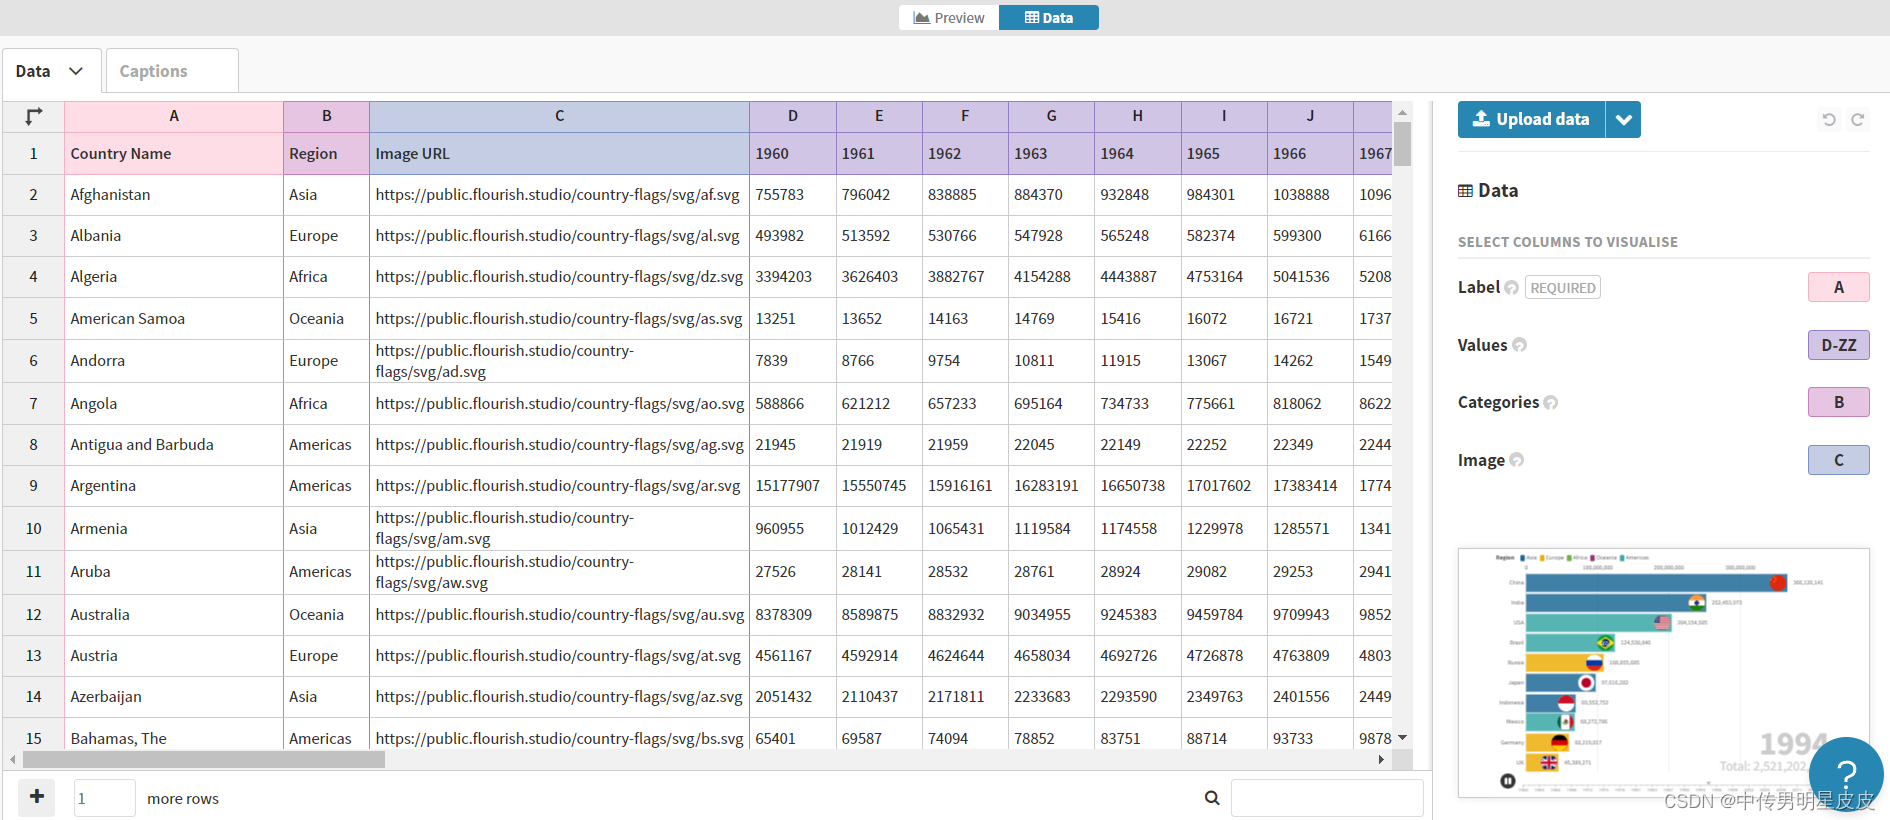The height and width of the screenshot is (820, 1890).
Task: Select the '1964' header cell
Action: click(x=1137, y=154)
